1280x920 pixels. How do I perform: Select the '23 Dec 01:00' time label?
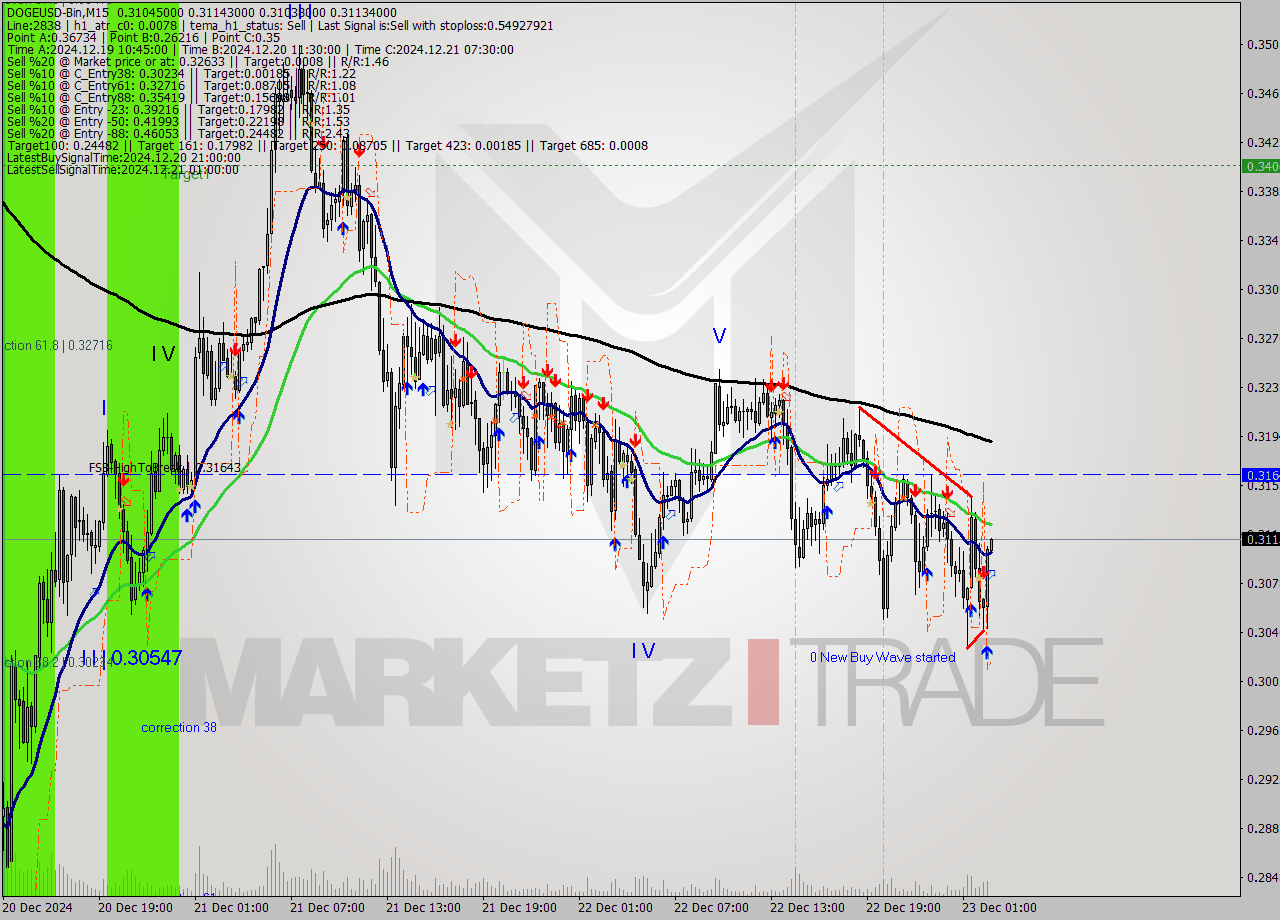pos(998,908)
